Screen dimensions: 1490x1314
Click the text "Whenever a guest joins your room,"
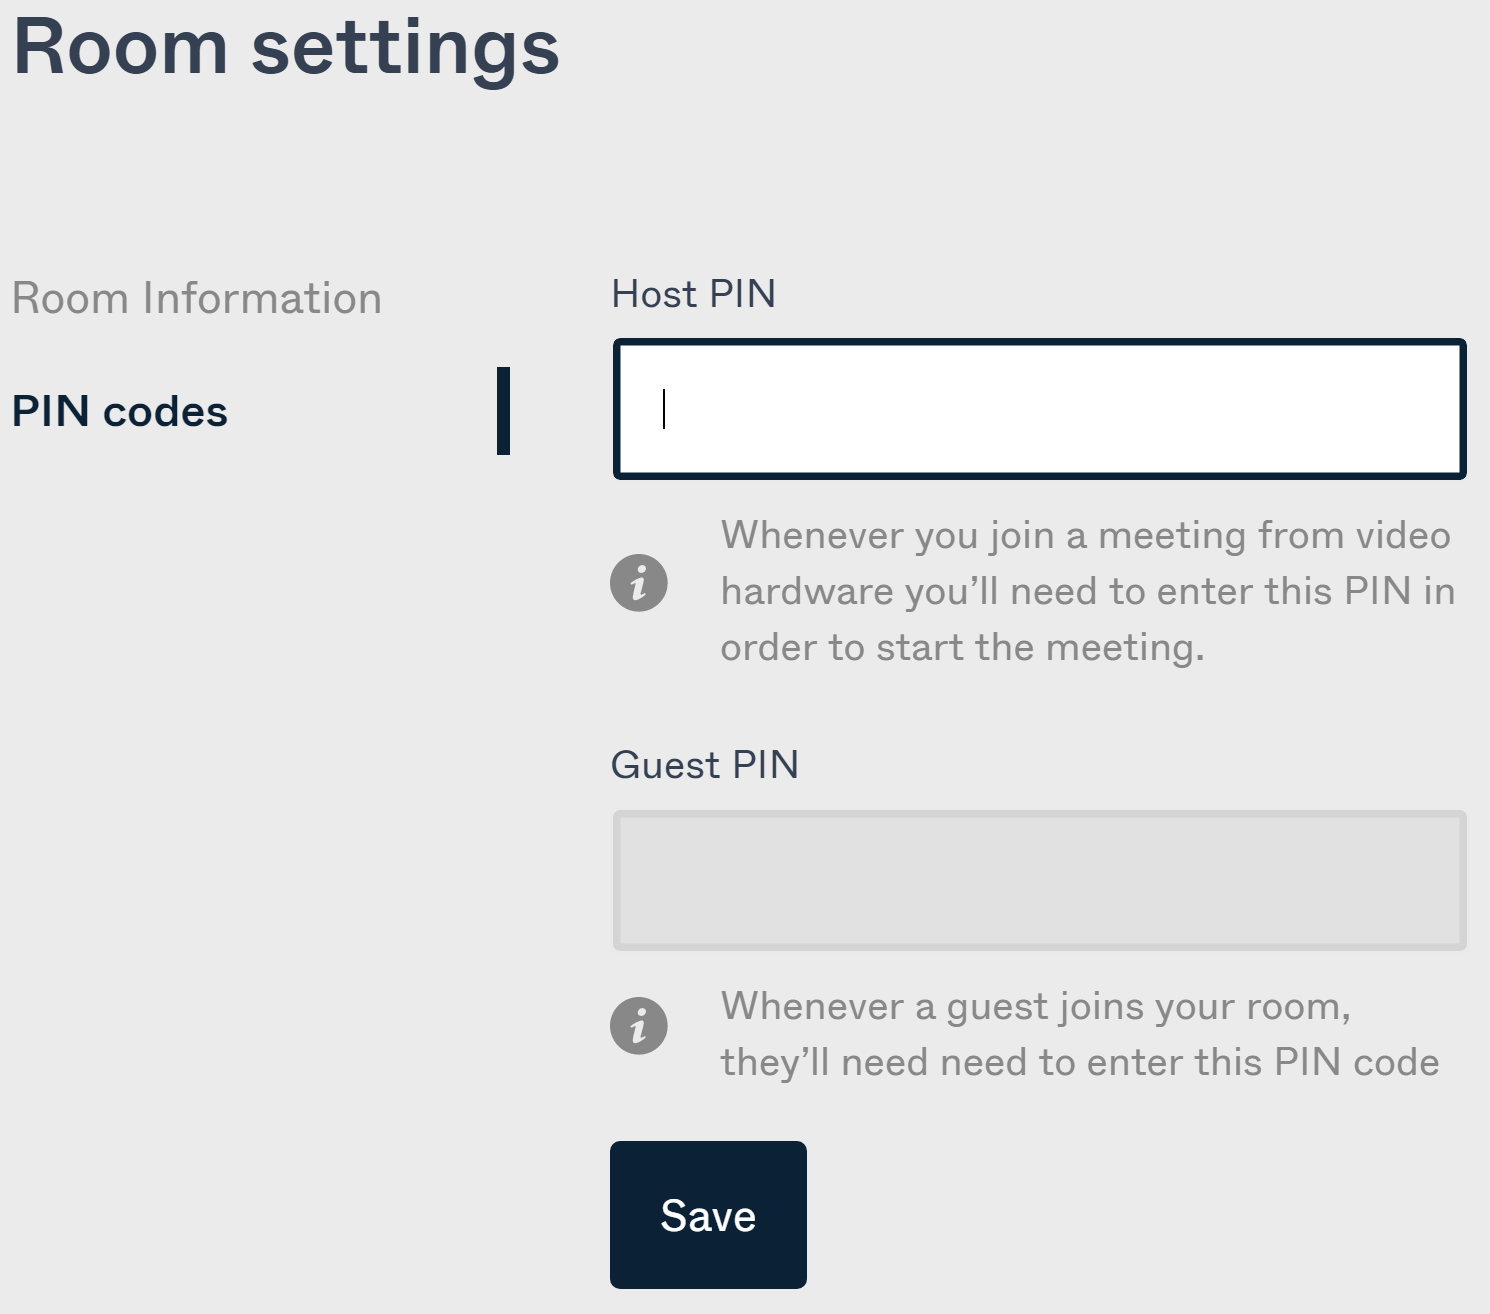1035,1007
